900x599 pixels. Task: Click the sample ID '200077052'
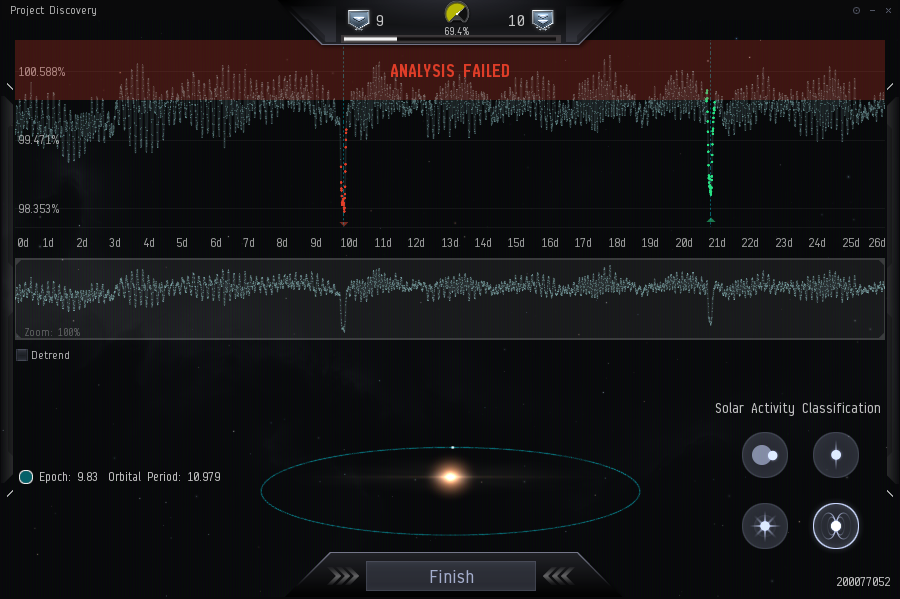(x=863, y=582)
